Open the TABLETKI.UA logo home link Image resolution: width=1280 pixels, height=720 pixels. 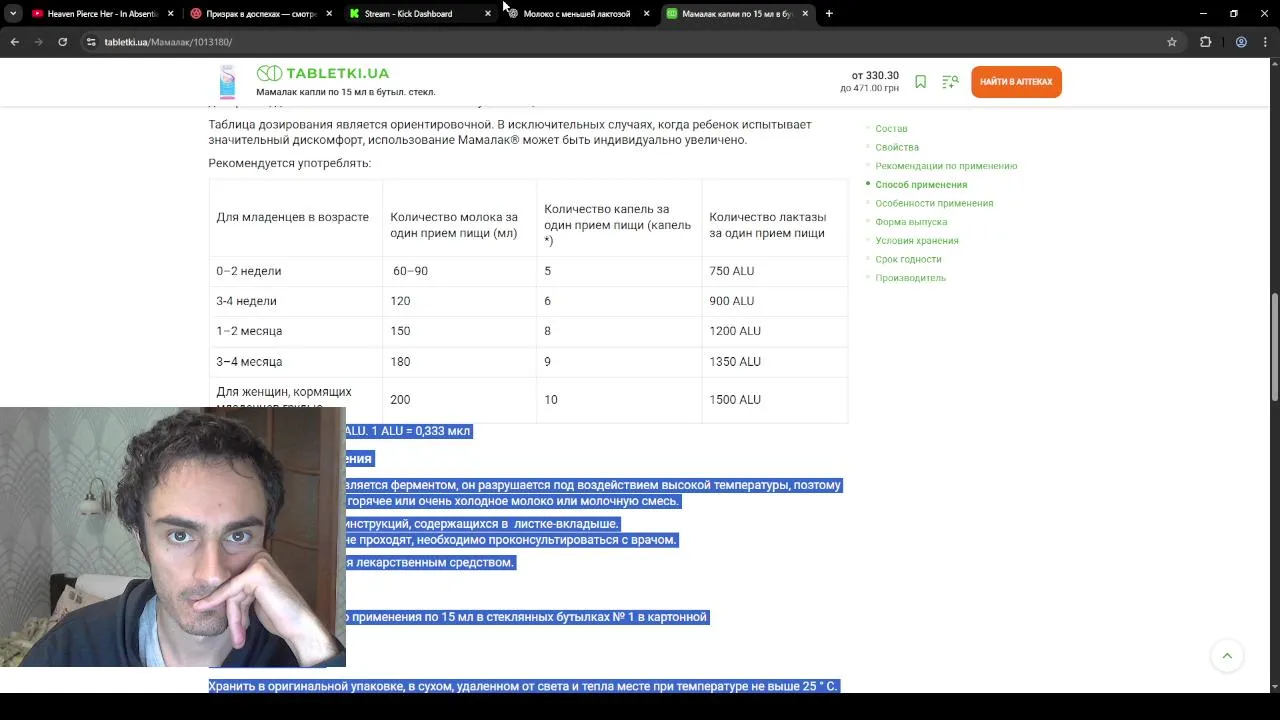point(323,73)
